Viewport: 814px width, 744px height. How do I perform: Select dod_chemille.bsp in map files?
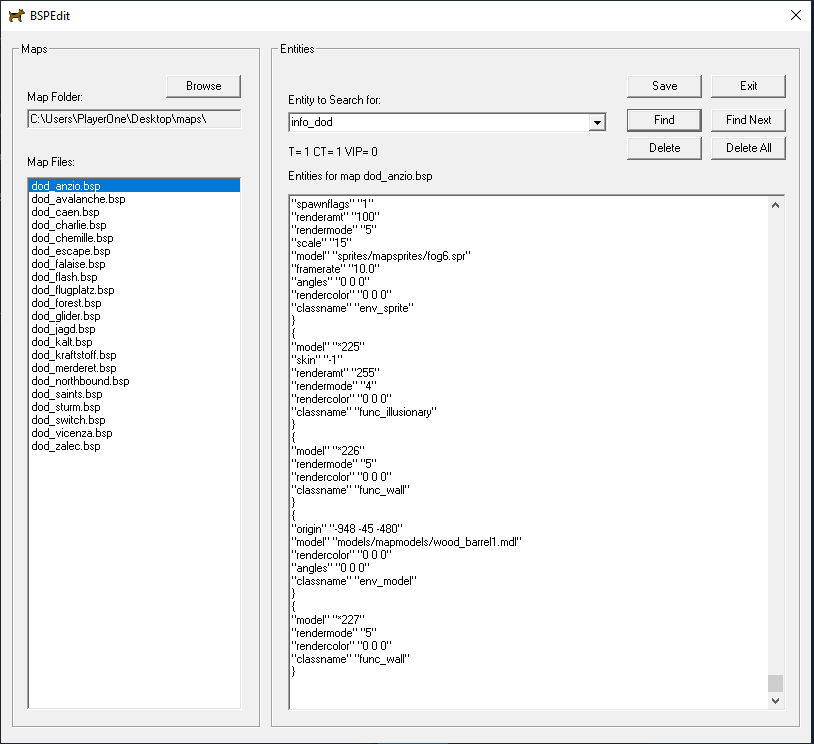coord(134,238)
